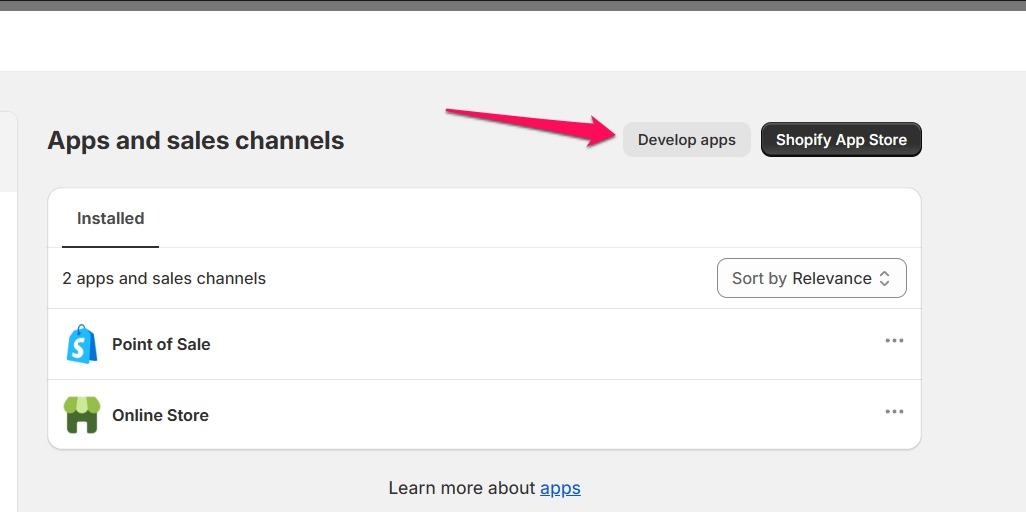The width and height of the screenshot is (1026, 512).
Task: Open the Sort by Relevance dropdown
Action: pos(811,278)
